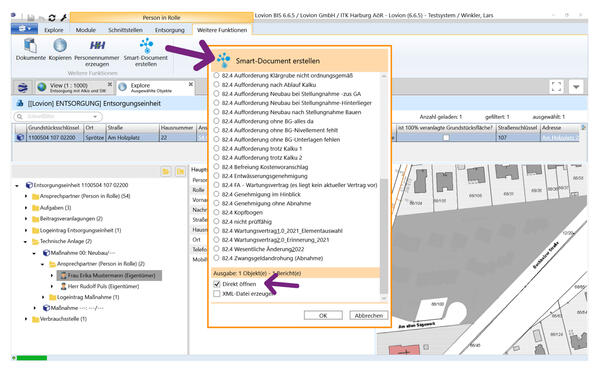Image resolution: width=600 pixels, height=372 pixels.
Task: Click the globe icon on Explore tab
Action: tap(122, 87)
